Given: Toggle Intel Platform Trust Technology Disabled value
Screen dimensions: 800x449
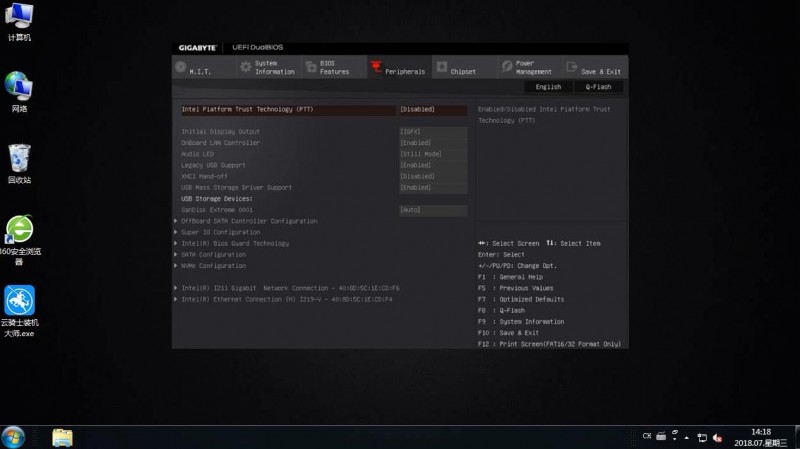Looking at the screenshot, I should (x=433, y=109).
